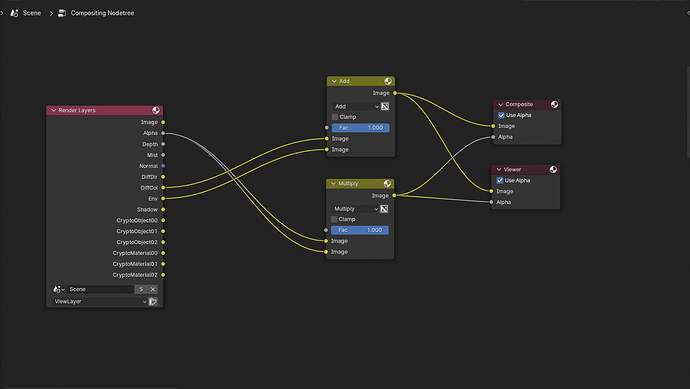Click CryptoObject02 output socket
The image size is (690, 389).
163,242
